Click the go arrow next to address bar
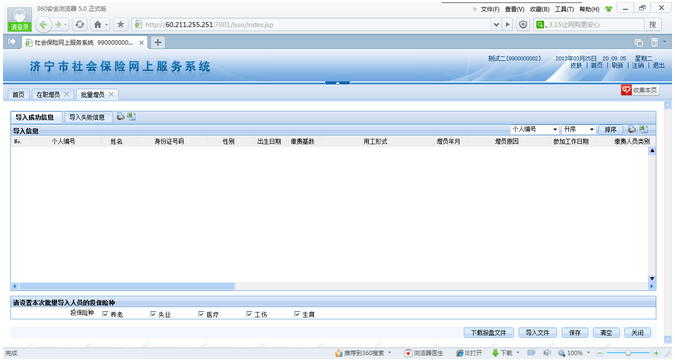Screen dimensions: 675x360 click(508, 25)
